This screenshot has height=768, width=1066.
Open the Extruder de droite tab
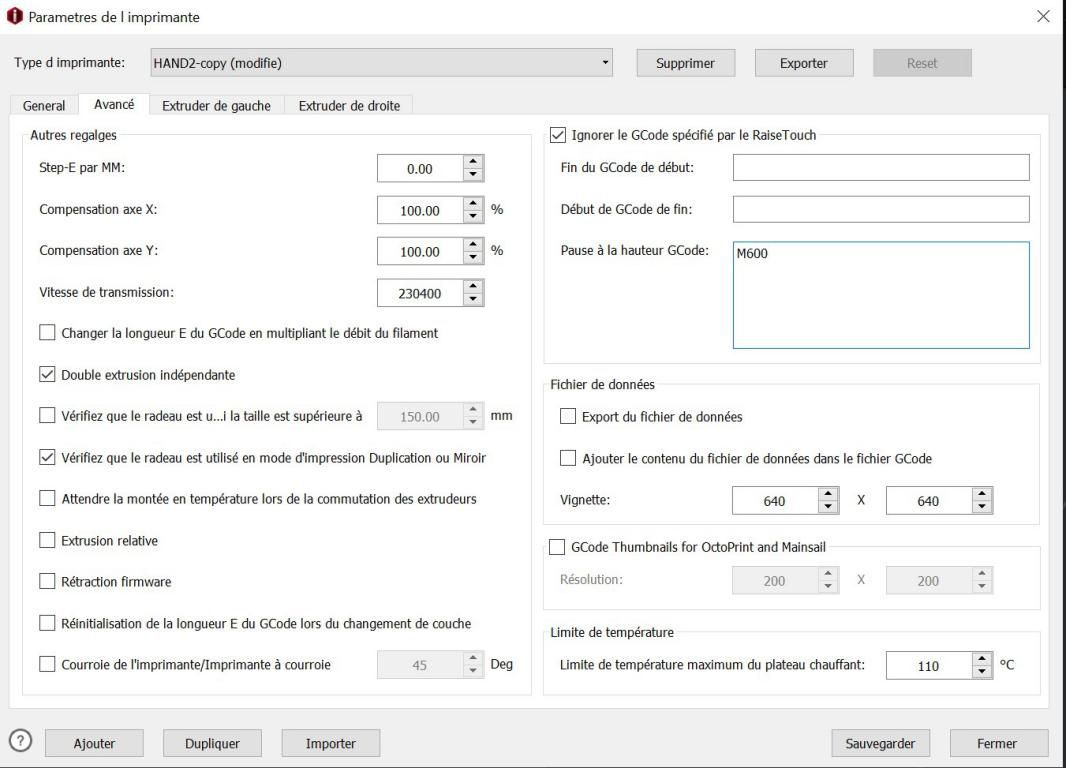349,105
